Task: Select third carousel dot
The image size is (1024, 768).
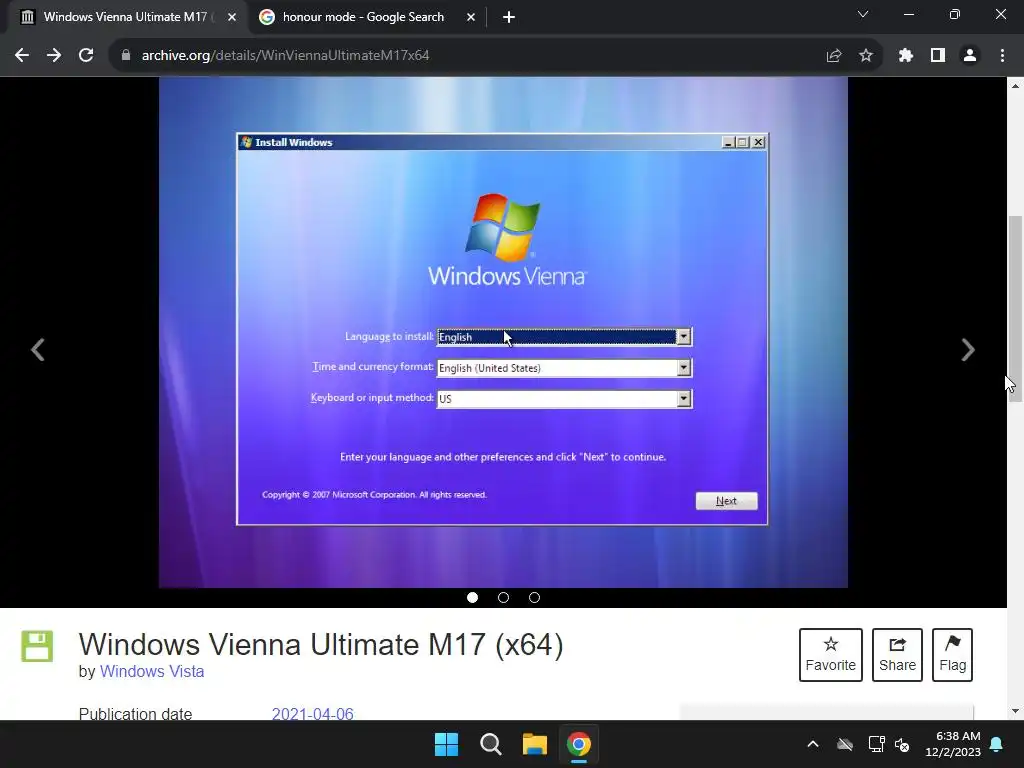Action: point(534,598)
